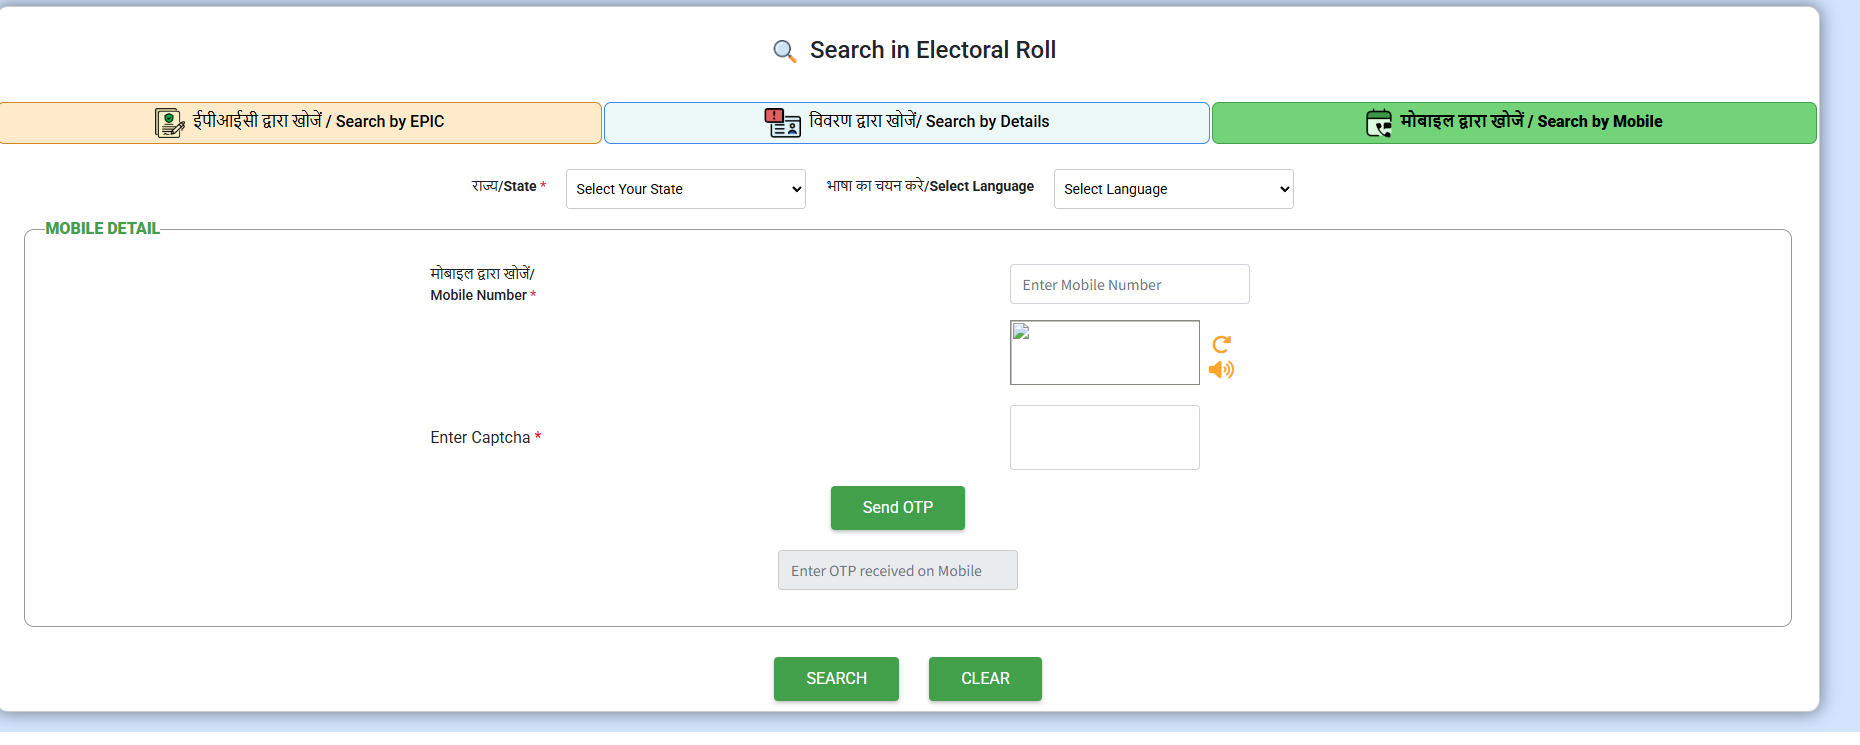Click the ID card icon on the Details tab
The image size is (1860, 745).
click(x=782, y=122)
